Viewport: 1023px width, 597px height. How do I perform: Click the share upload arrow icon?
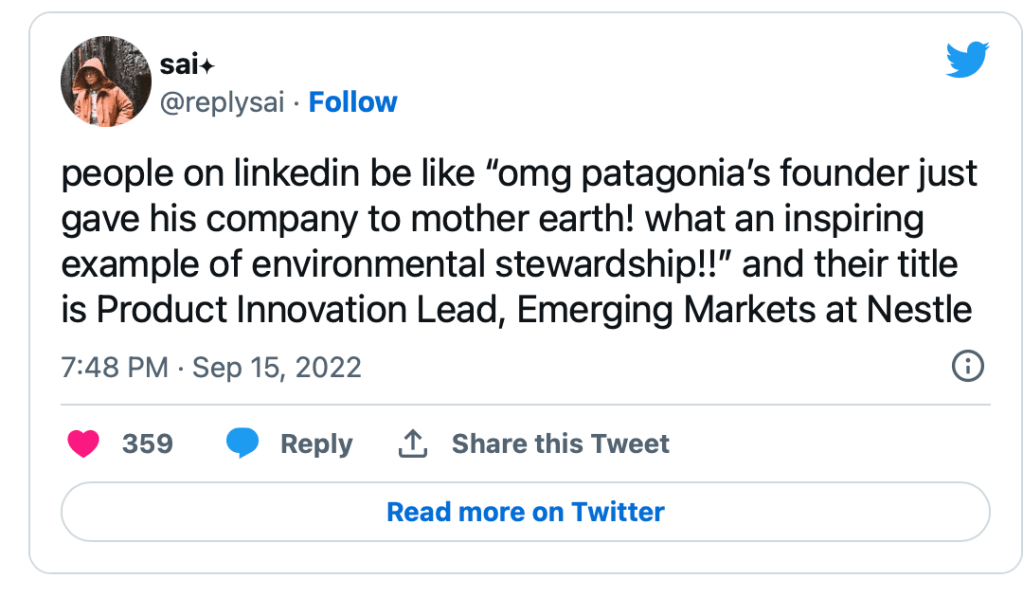click(412, 443)
